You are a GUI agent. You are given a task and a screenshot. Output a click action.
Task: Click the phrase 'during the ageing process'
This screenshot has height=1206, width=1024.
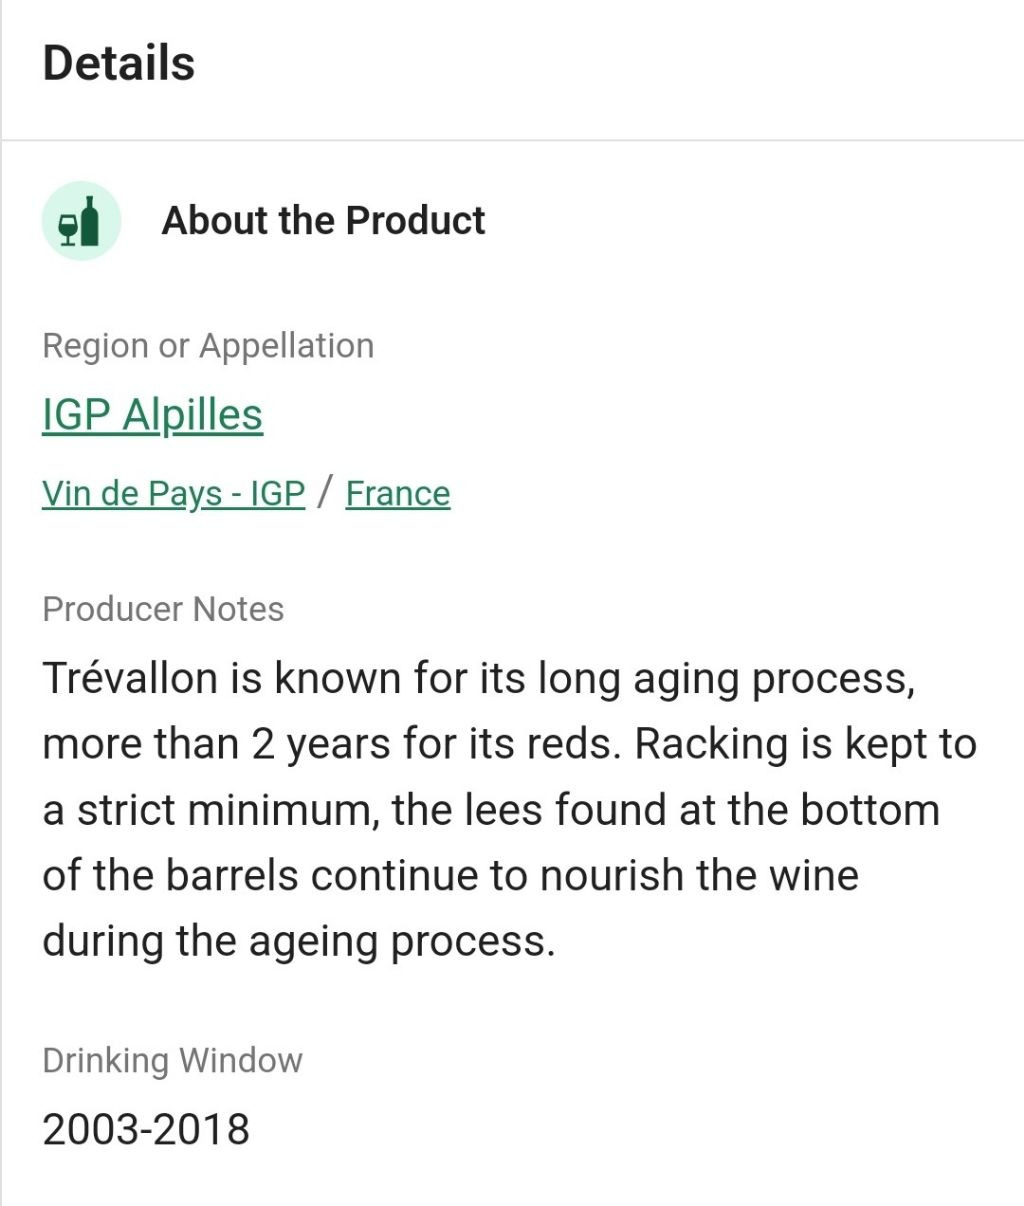297,941
